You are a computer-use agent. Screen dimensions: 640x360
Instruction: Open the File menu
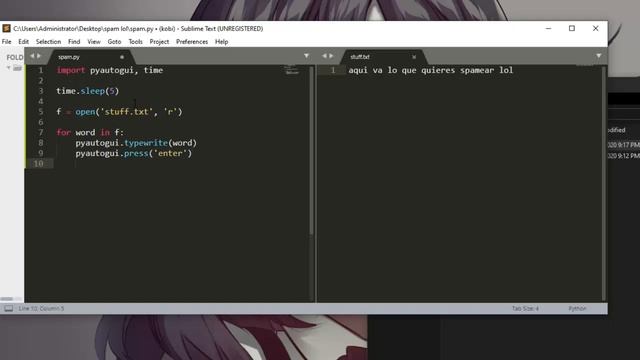[7, 42]
